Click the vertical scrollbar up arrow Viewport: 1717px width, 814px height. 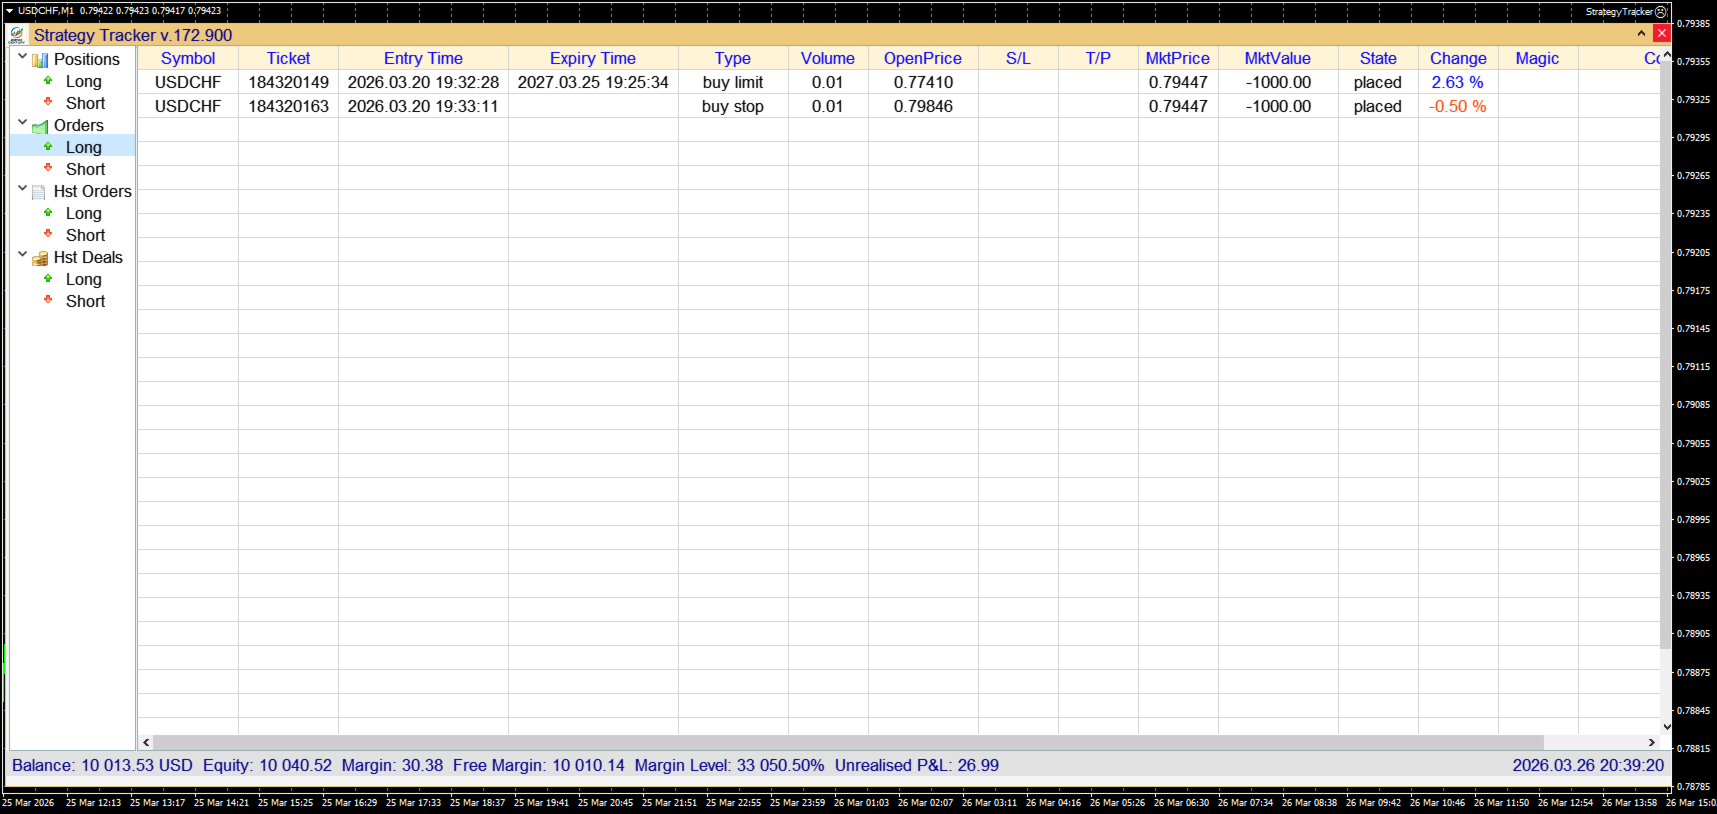coord(1666,55)
